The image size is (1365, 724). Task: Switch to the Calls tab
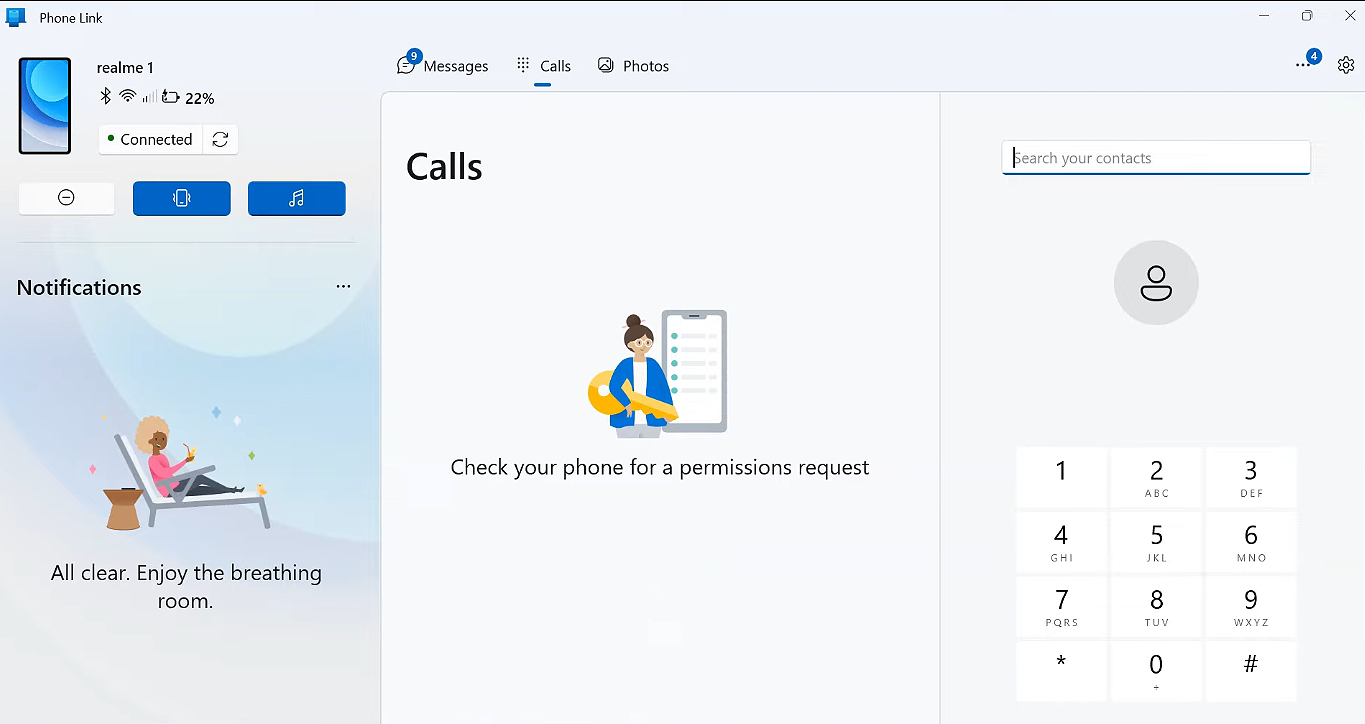[x=543, y=66]
